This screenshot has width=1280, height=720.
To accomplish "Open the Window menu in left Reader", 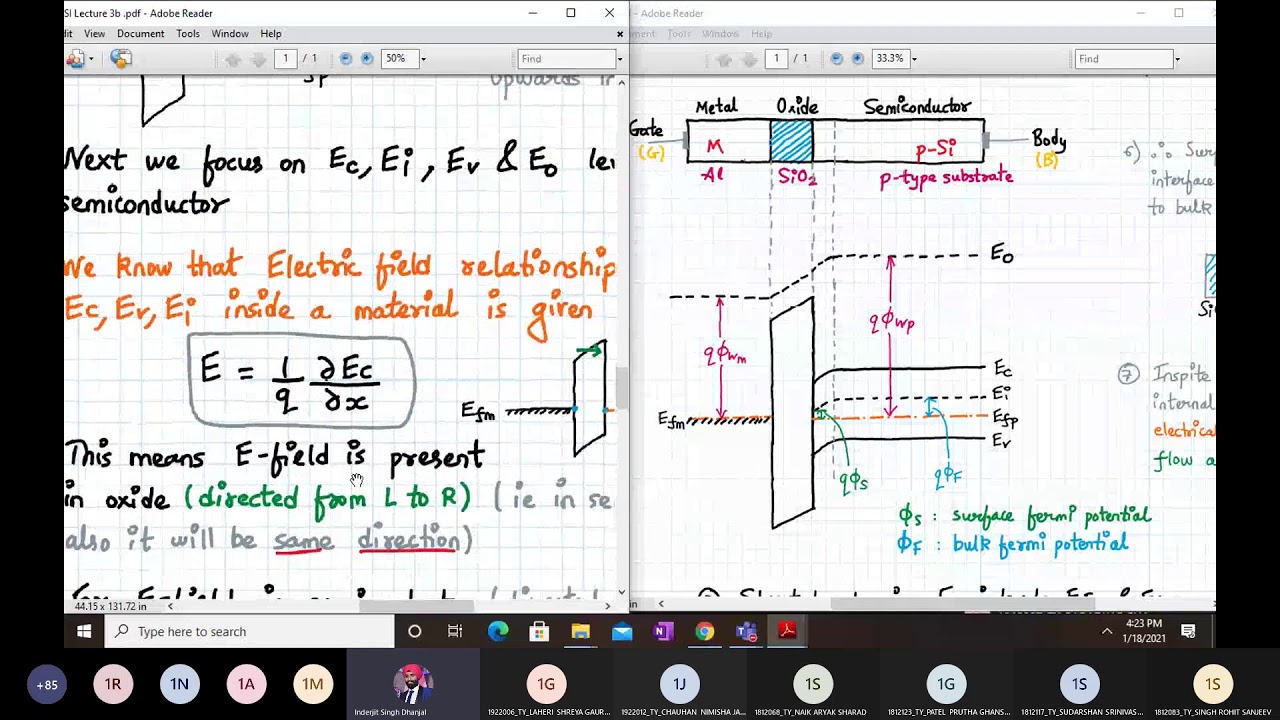I will pyautogui.click(x=230, y=34).
